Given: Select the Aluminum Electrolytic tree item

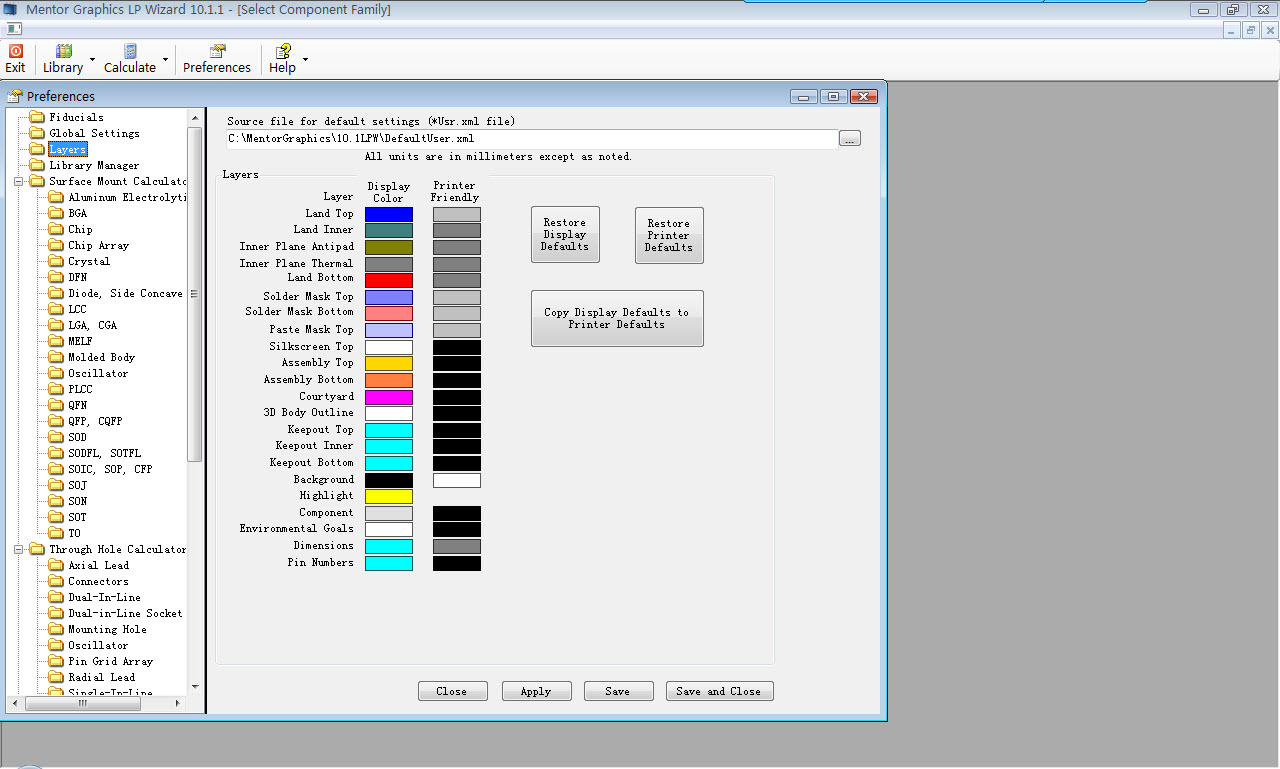Looking at the screenshot, I should [x=127, y=197].
